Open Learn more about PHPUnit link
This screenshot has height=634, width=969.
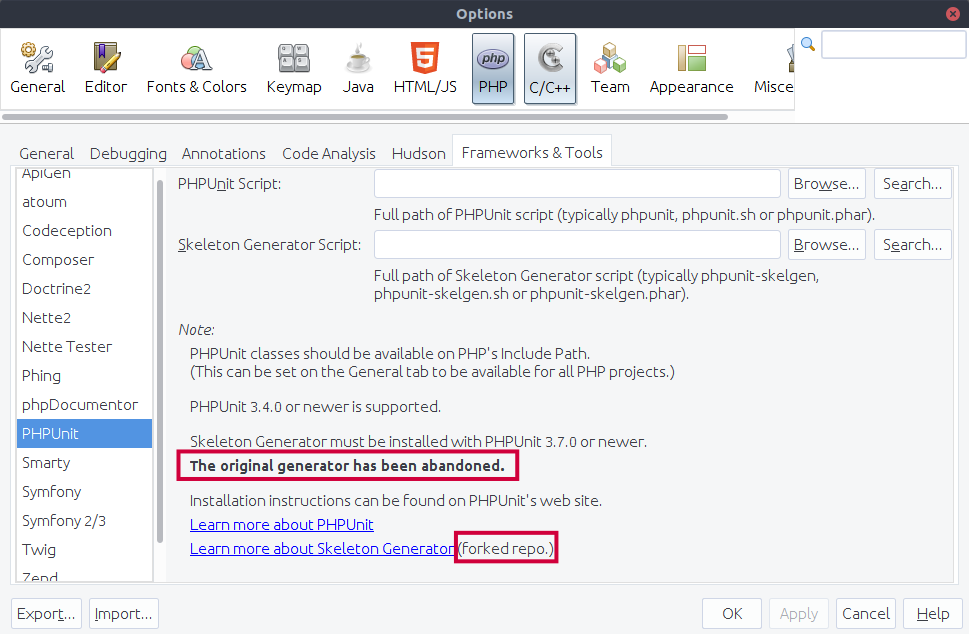282,525
